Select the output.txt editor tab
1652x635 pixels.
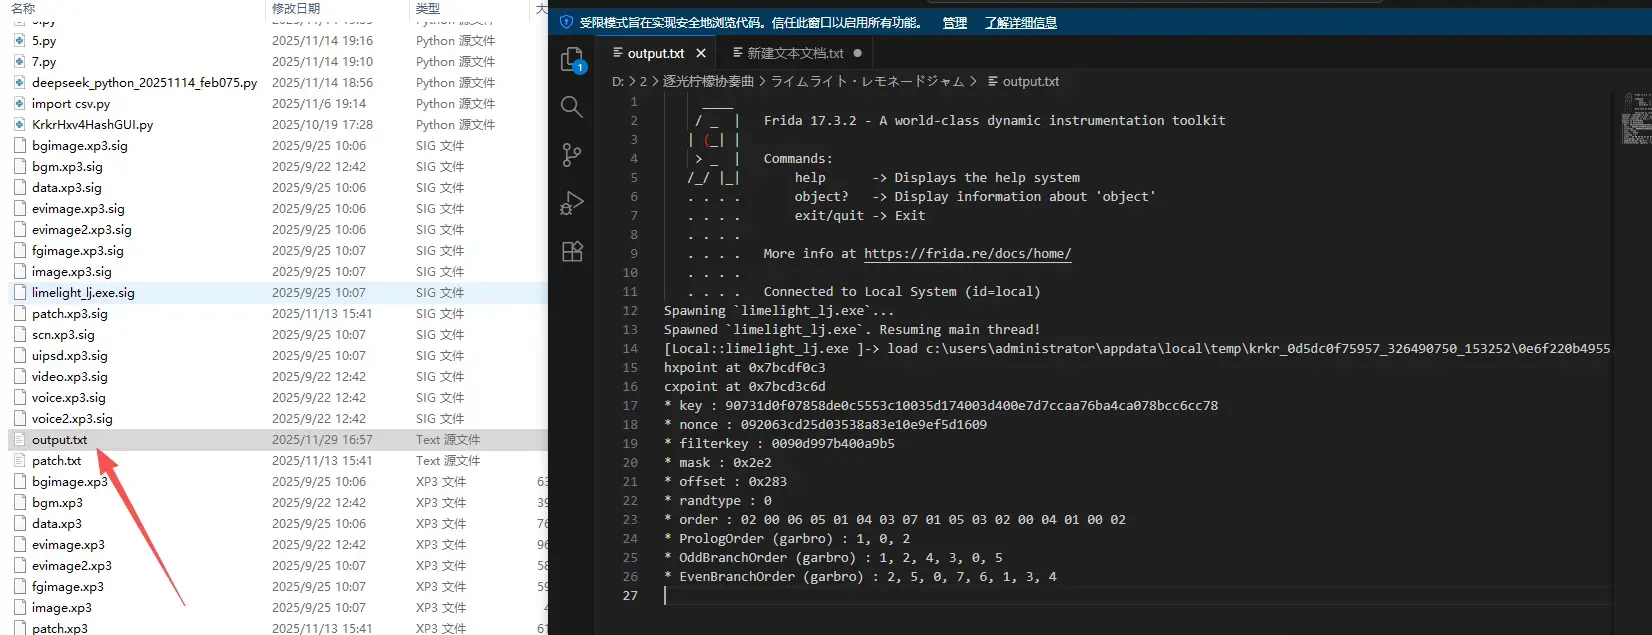[648, 53]
